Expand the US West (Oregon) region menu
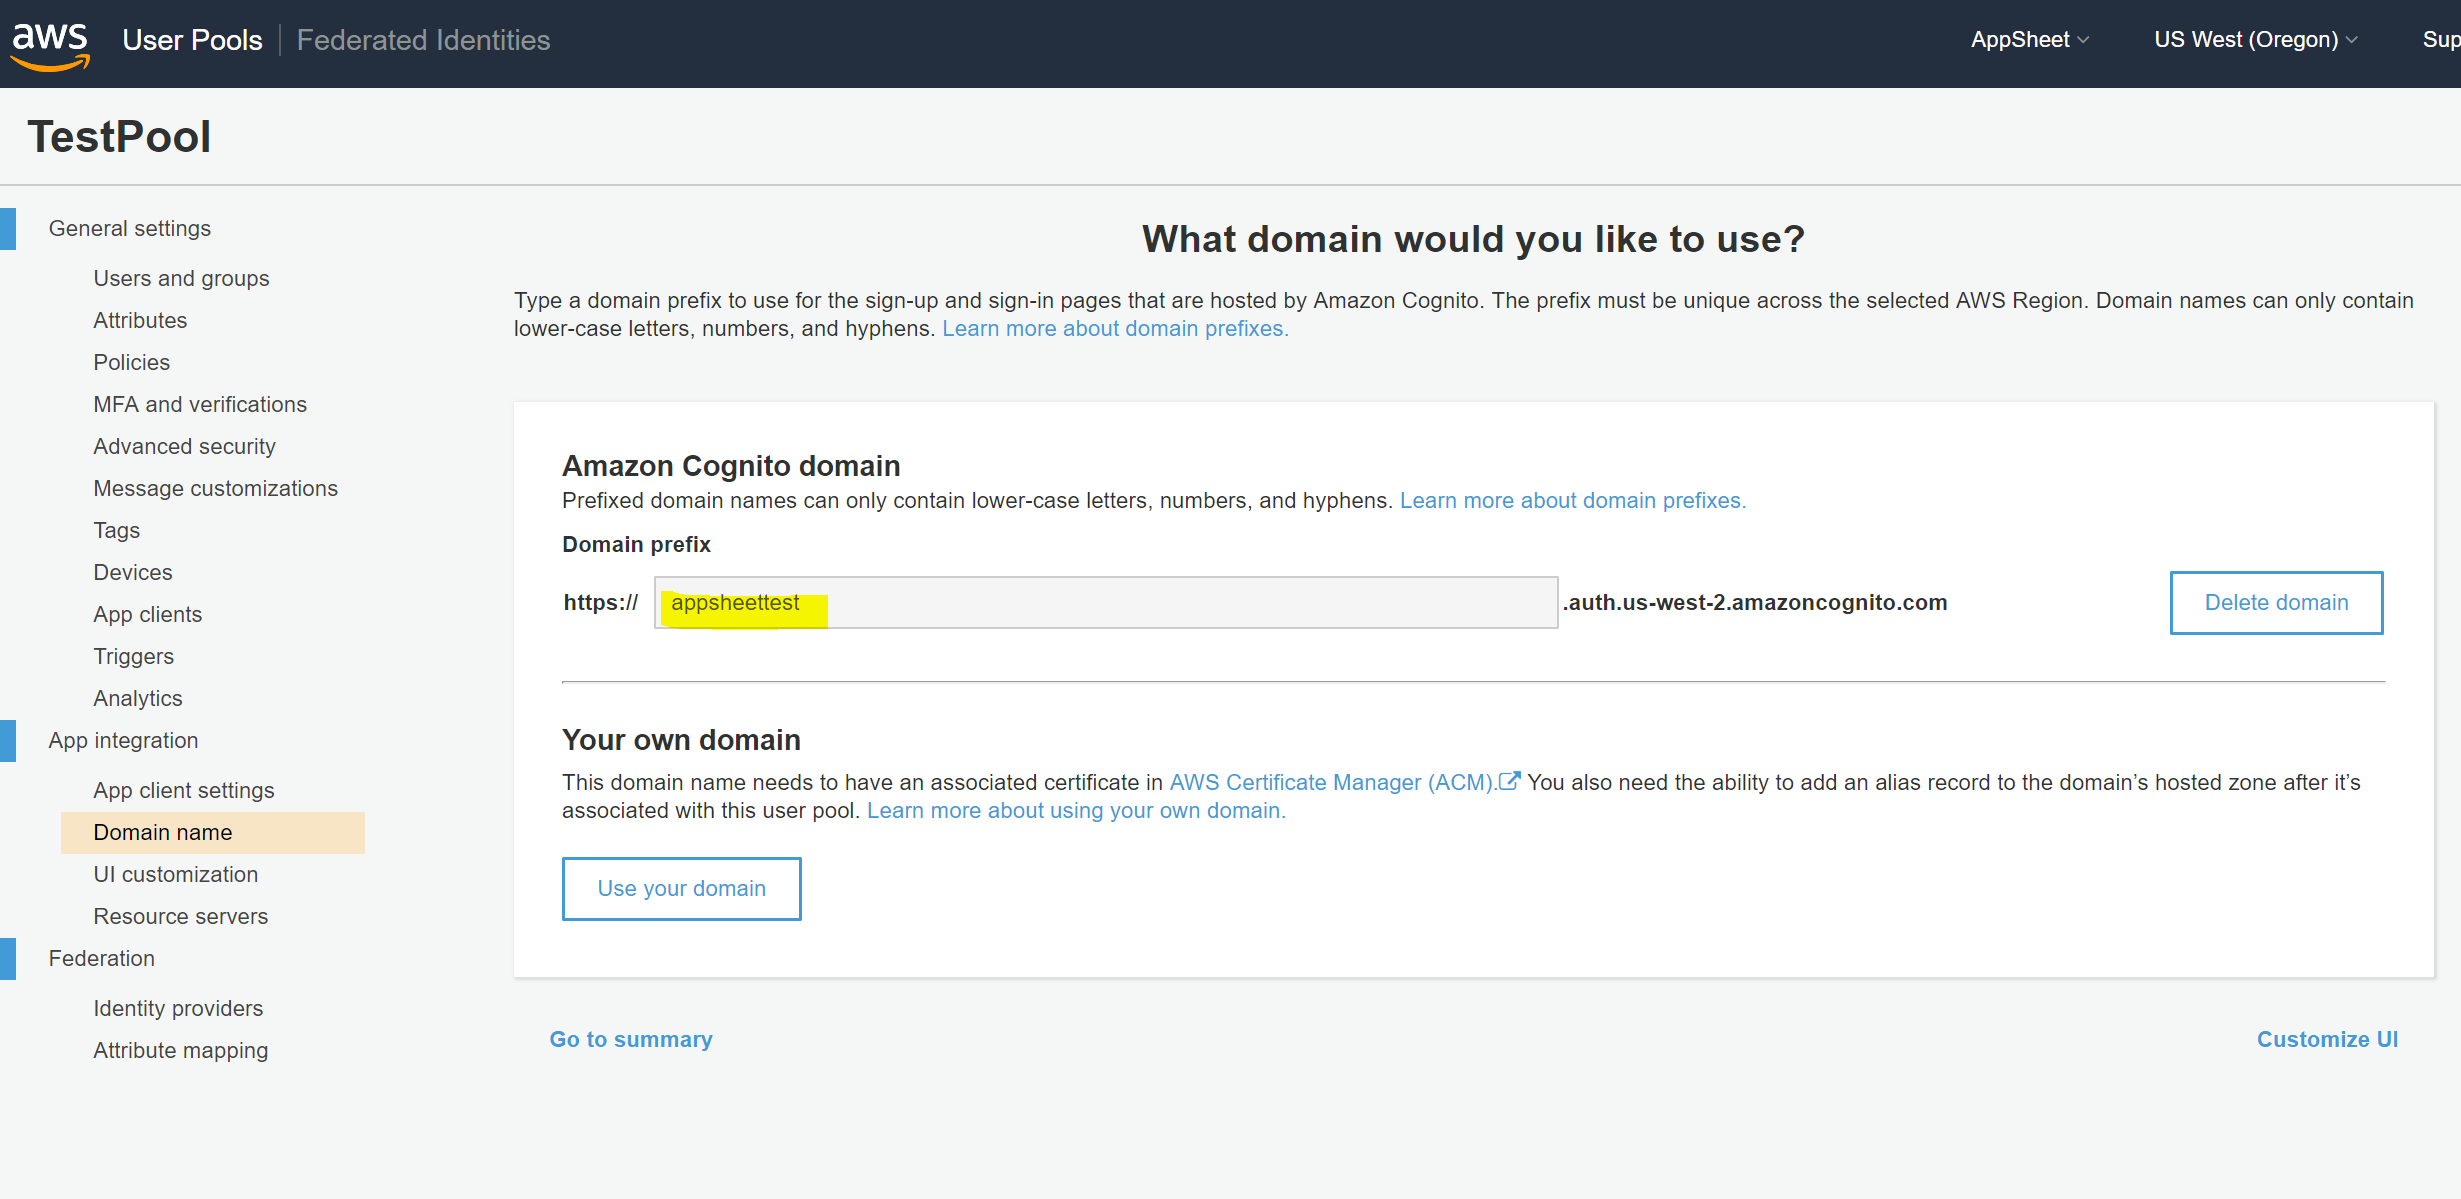 [2256, 40]
